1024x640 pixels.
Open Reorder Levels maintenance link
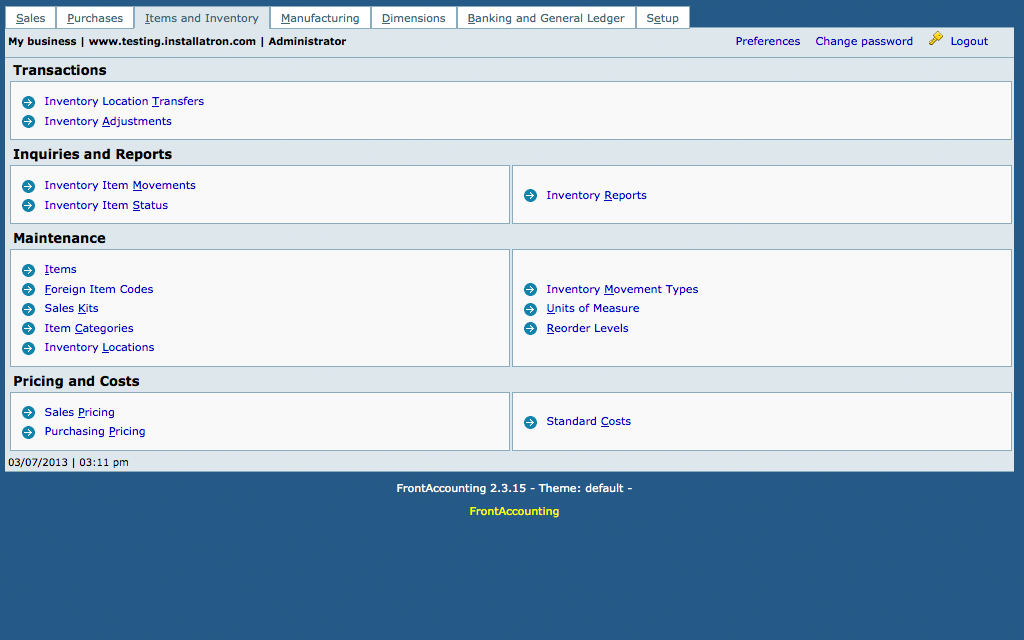pyautogui.click(x=587, y=328)
